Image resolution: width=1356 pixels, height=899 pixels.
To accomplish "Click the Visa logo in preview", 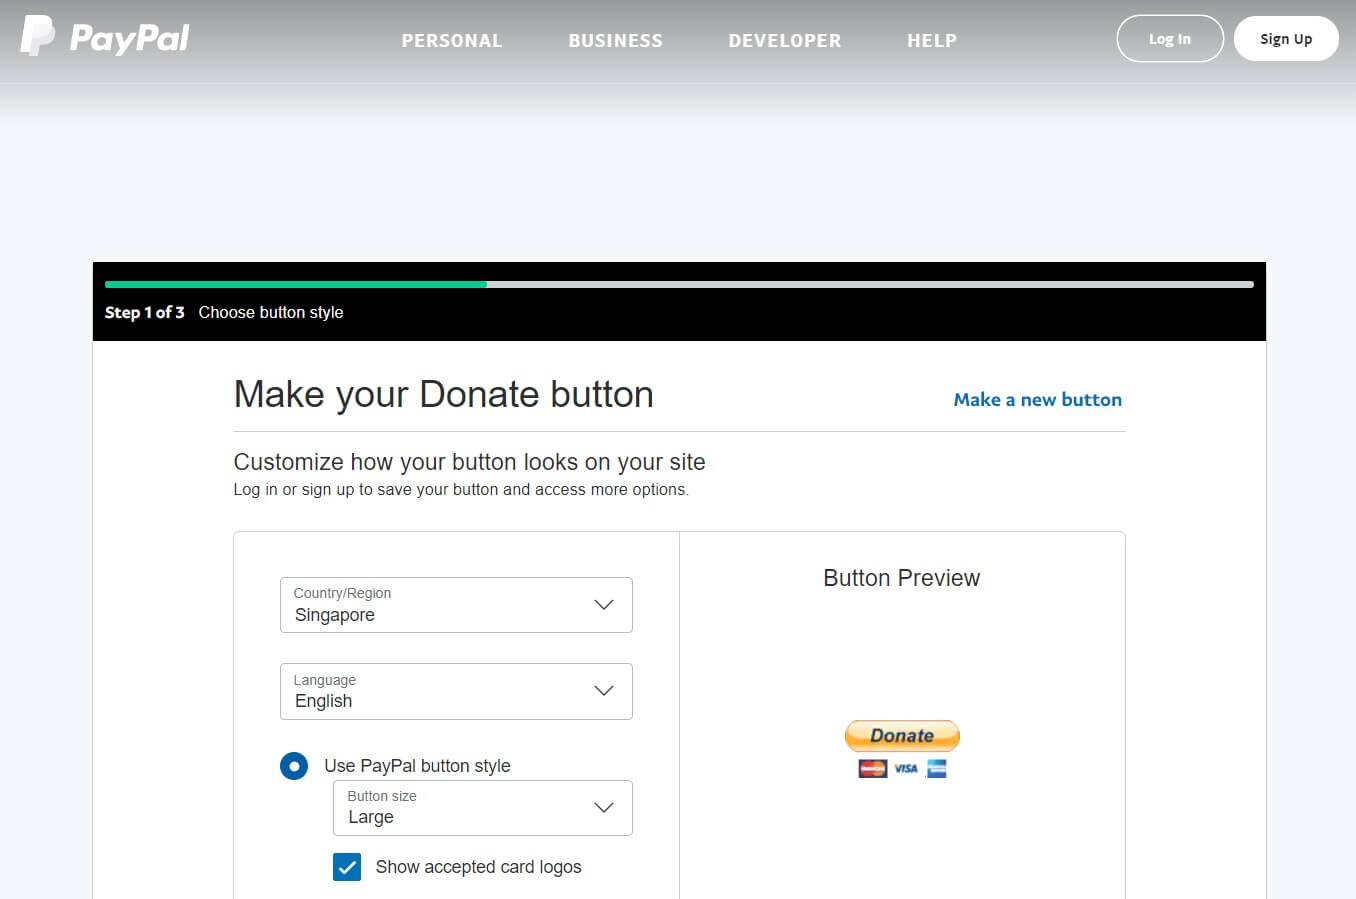I will pyautogui.click(x=906, y=768).
